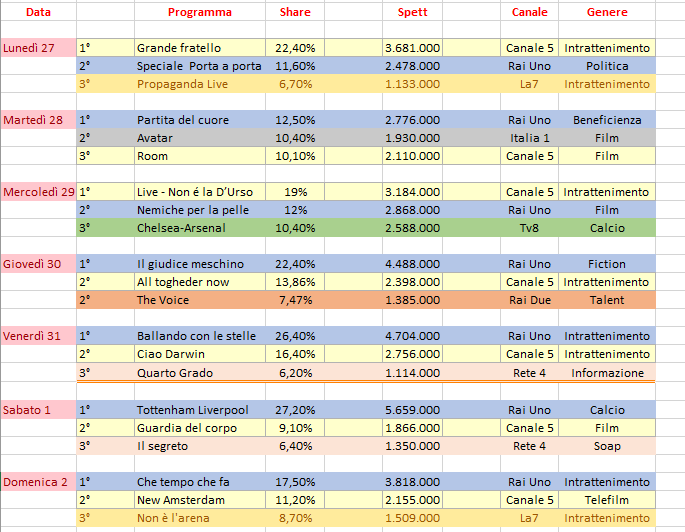The height and width of the screenshot is (532, 685).
Task: Click the Domenica 2 date cell
Action: [x=38, y=482]
